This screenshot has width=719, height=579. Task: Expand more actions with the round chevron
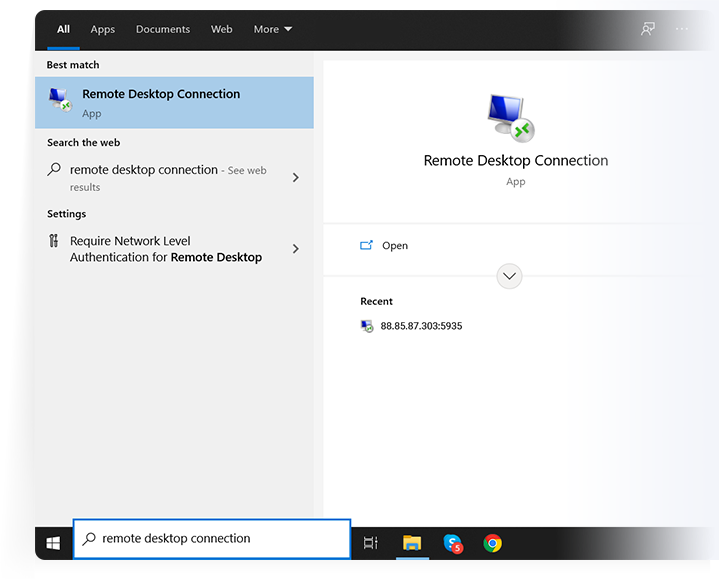point(509,276)
